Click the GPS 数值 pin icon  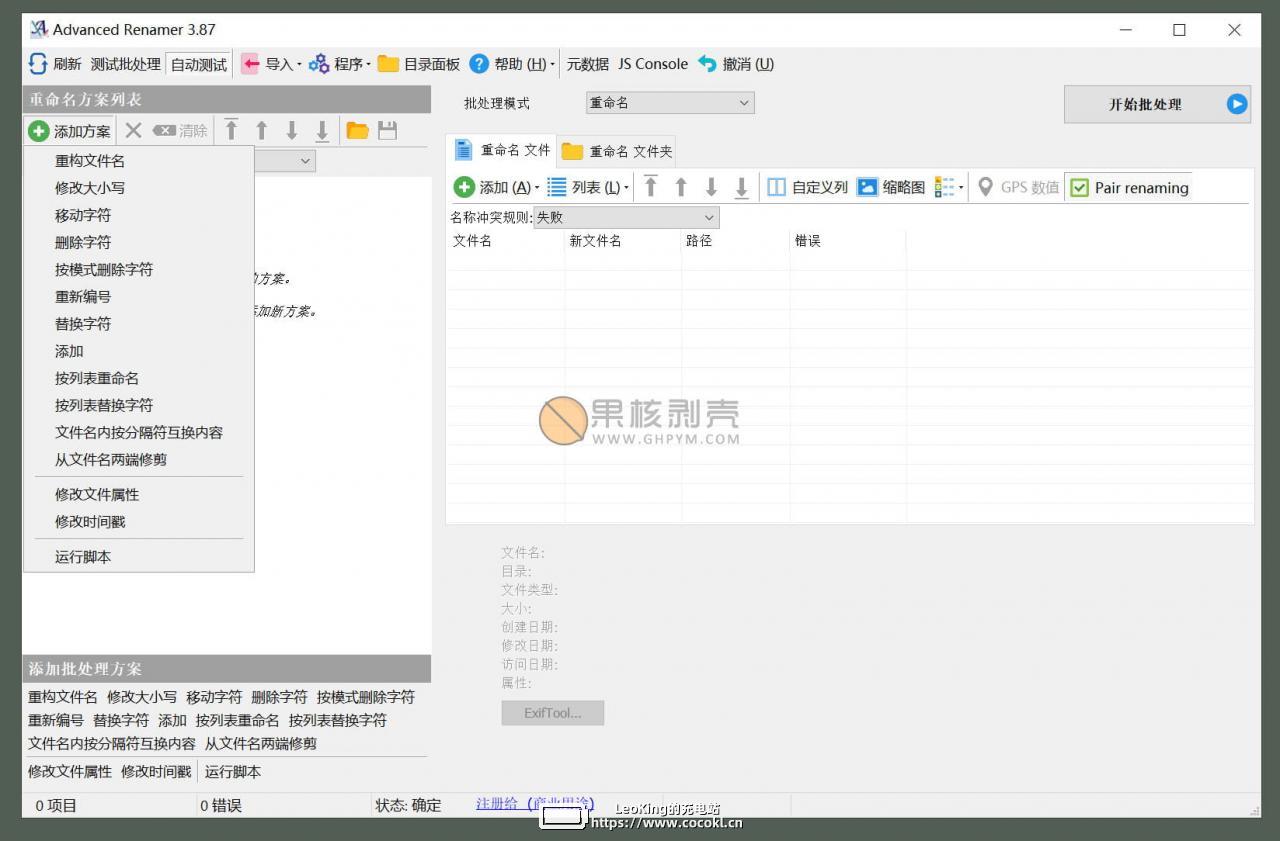pos(985,187)
